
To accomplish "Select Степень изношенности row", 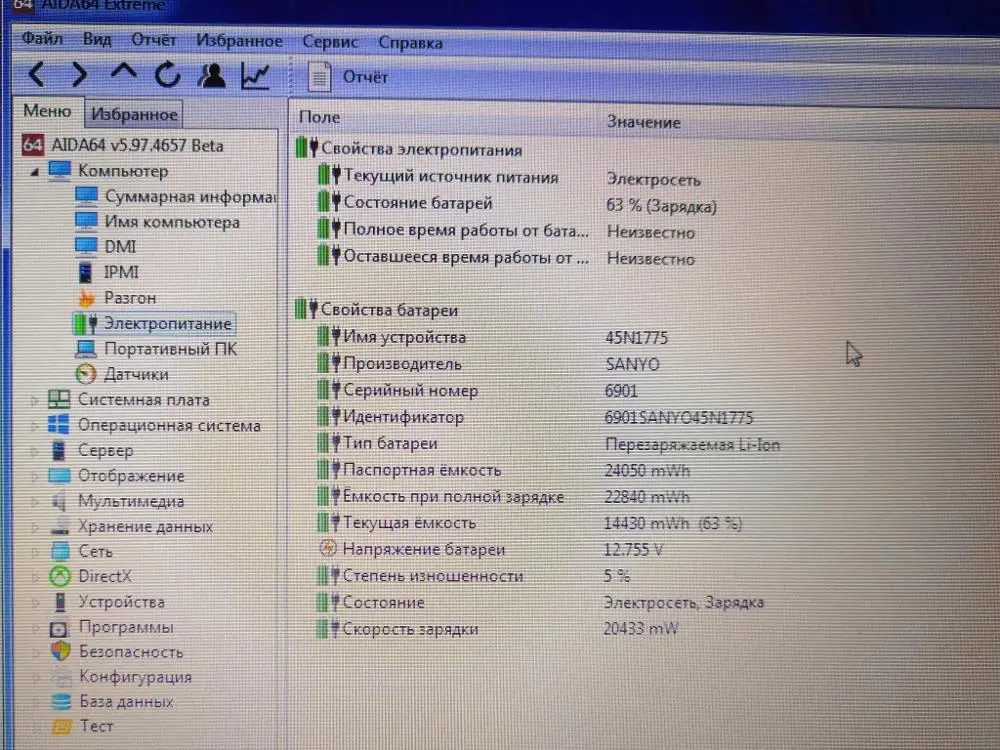I will [473, 576].
